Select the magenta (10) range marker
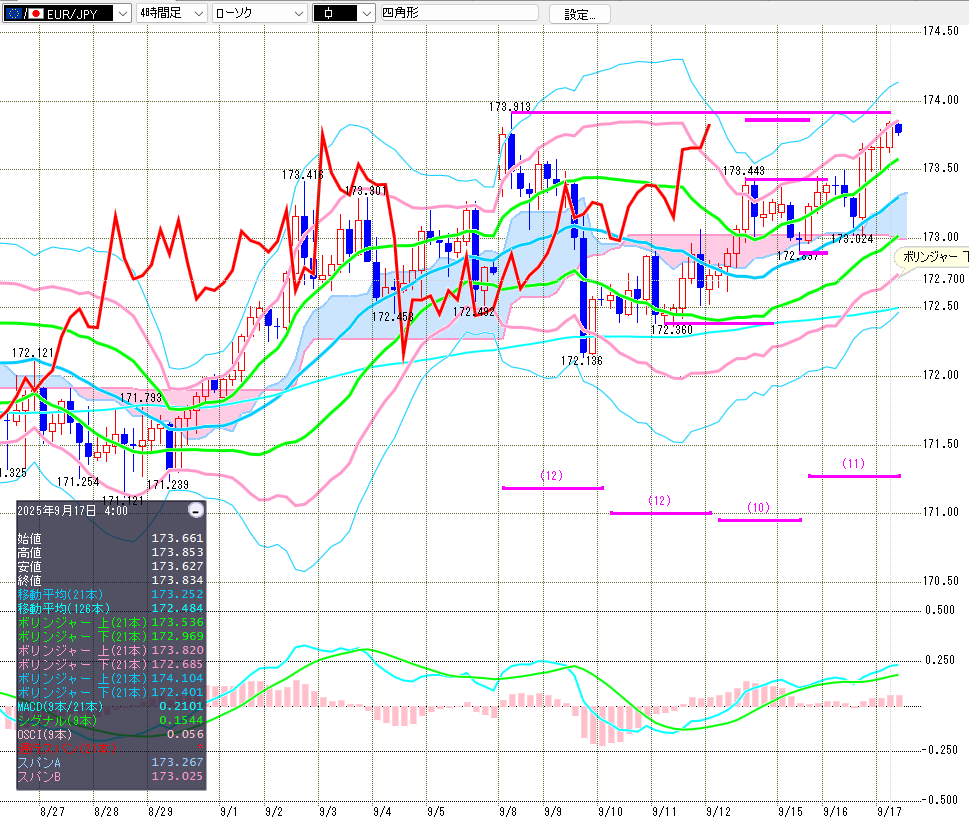This screenshot has width=969, height=821. click(x=759, y=508)
